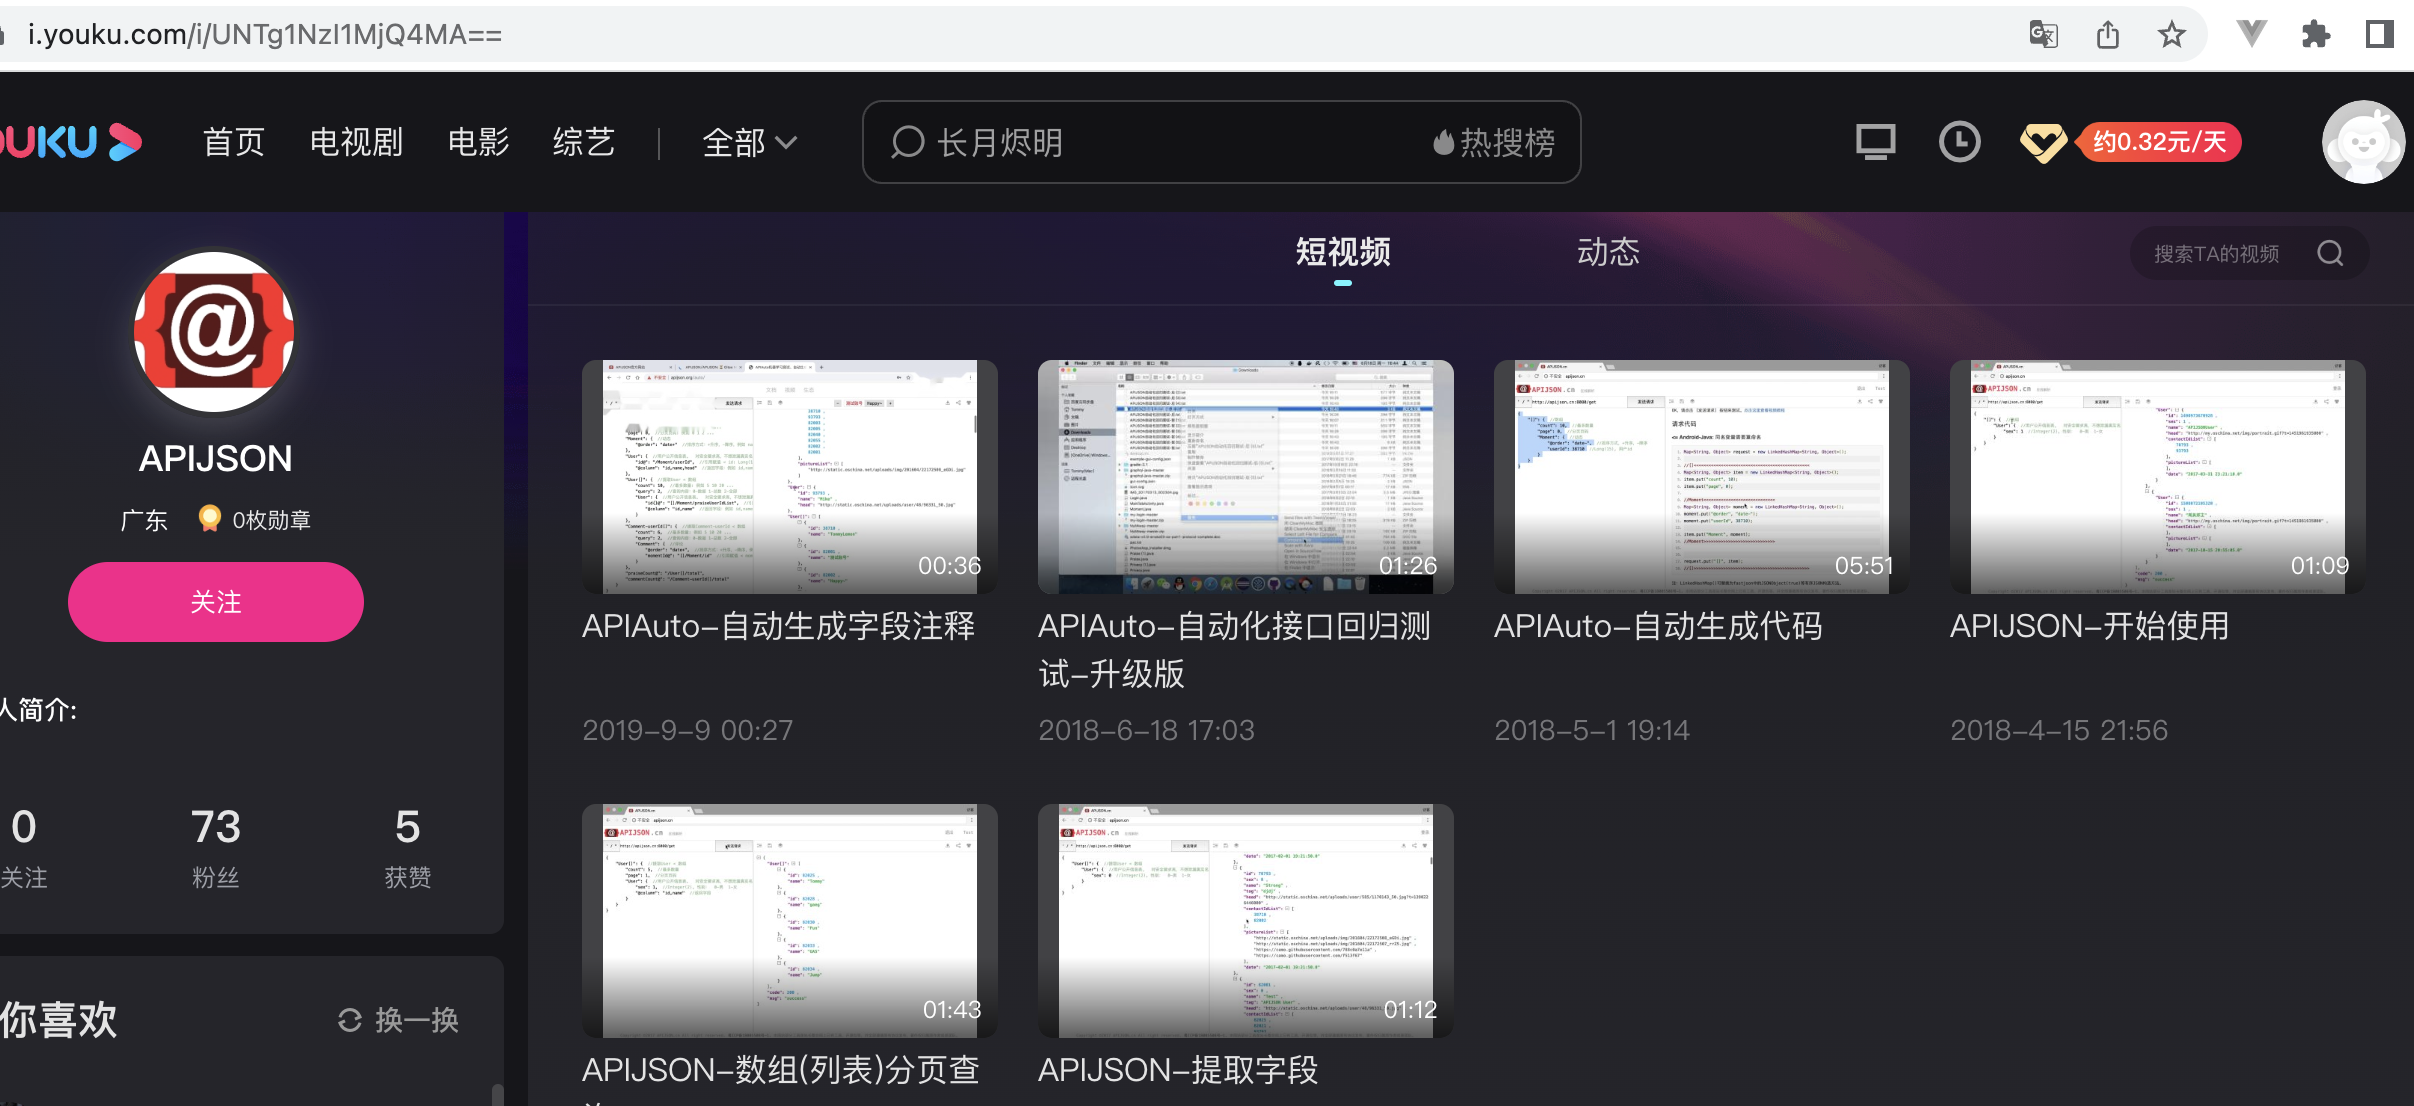Click the translate page icon
Image resolution: width=2414 pixels, height=1106 pixels.
click(2043, 35)
